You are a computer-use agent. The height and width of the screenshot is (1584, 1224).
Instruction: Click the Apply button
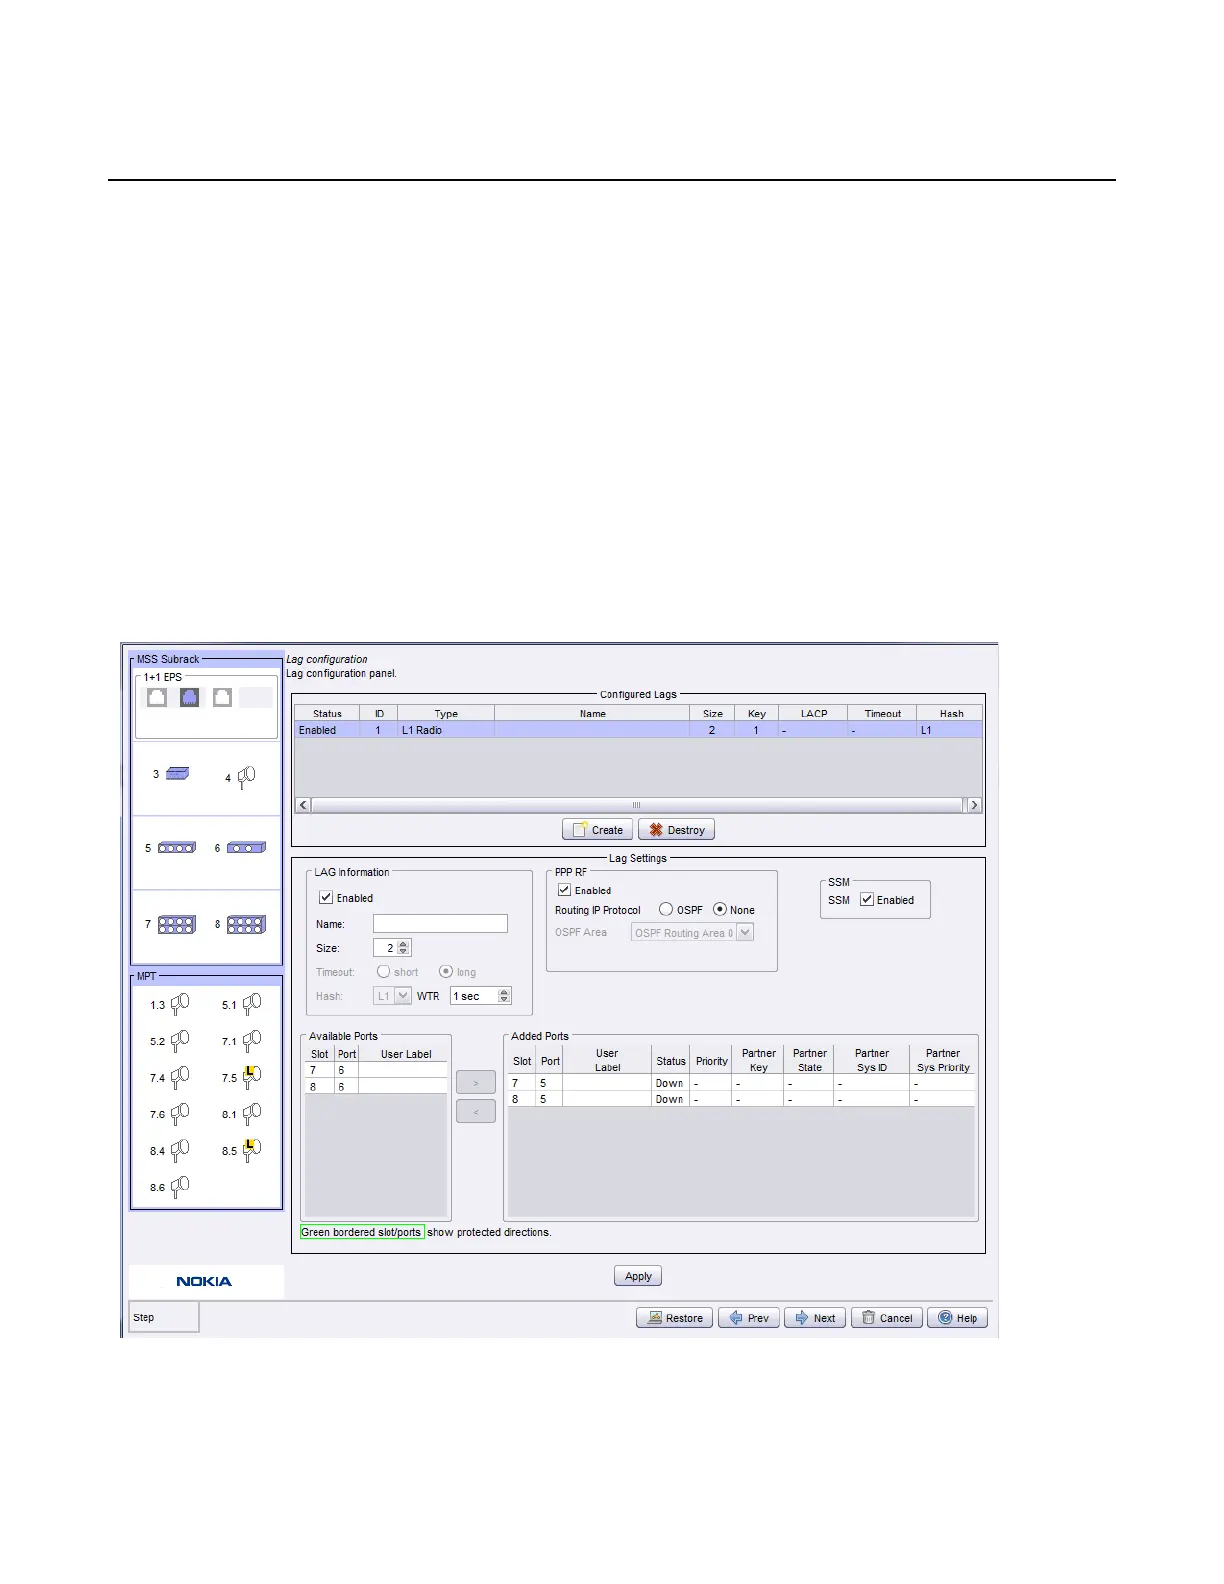638,1276
